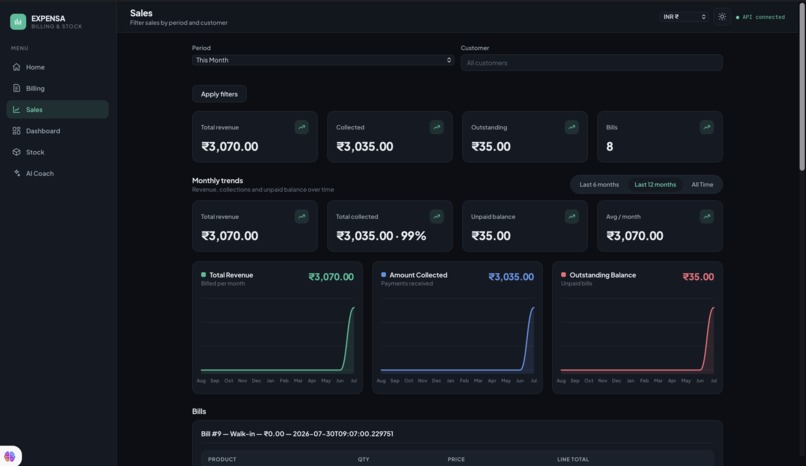The width and height of the screenshot is (806, 466).
Task: Open Dashboard in the sidebar menu
Action: pyautogui.click(x=58, y=131)
